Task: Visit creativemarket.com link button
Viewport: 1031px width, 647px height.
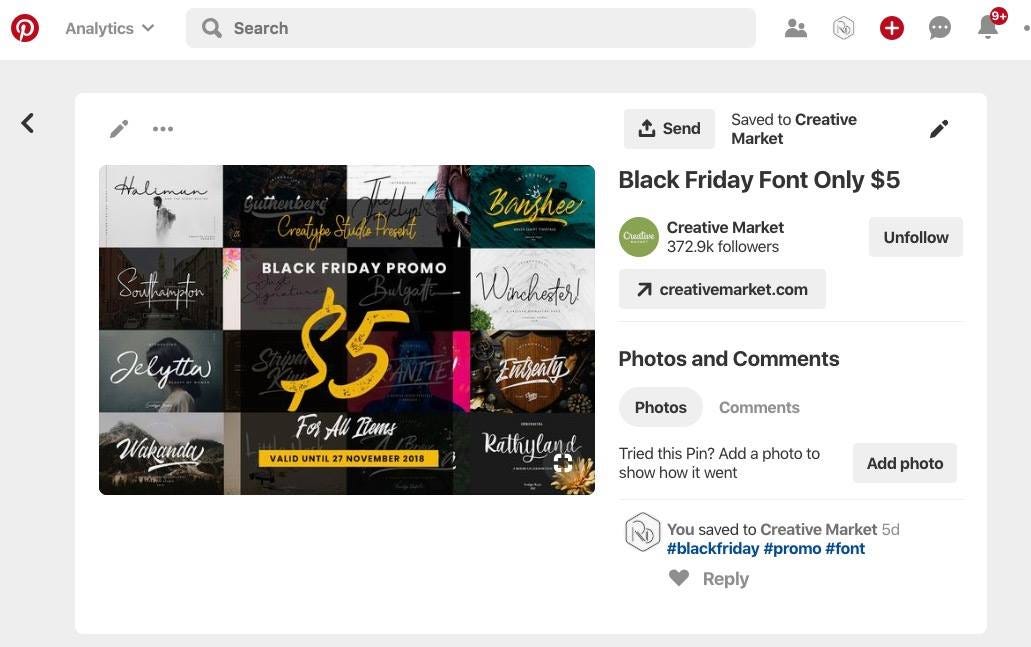Action: [x=722, y=289]
